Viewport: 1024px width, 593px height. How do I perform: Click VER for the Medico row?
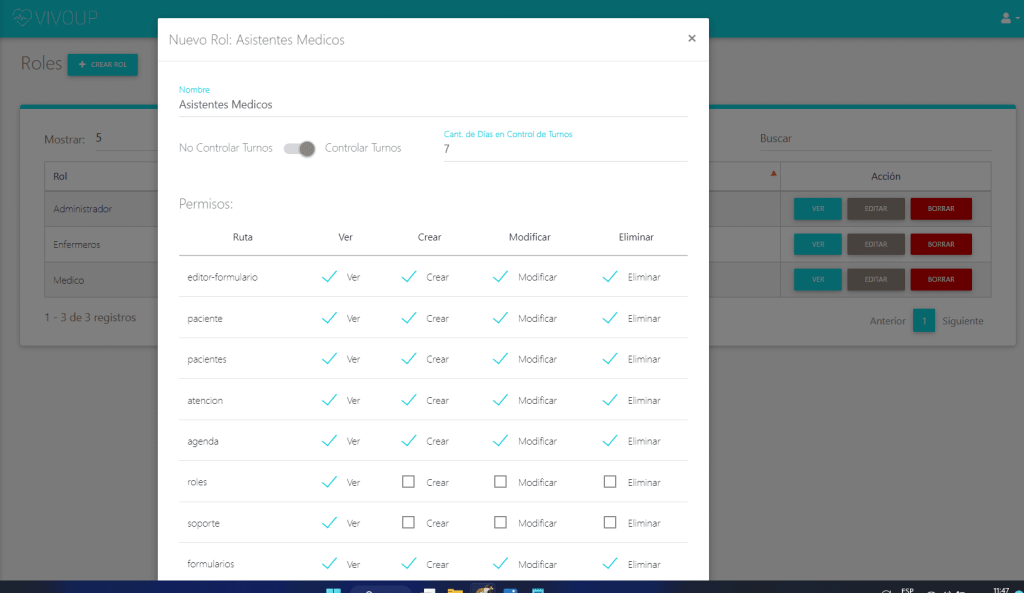pyautogui.click(x=818, y=280)
